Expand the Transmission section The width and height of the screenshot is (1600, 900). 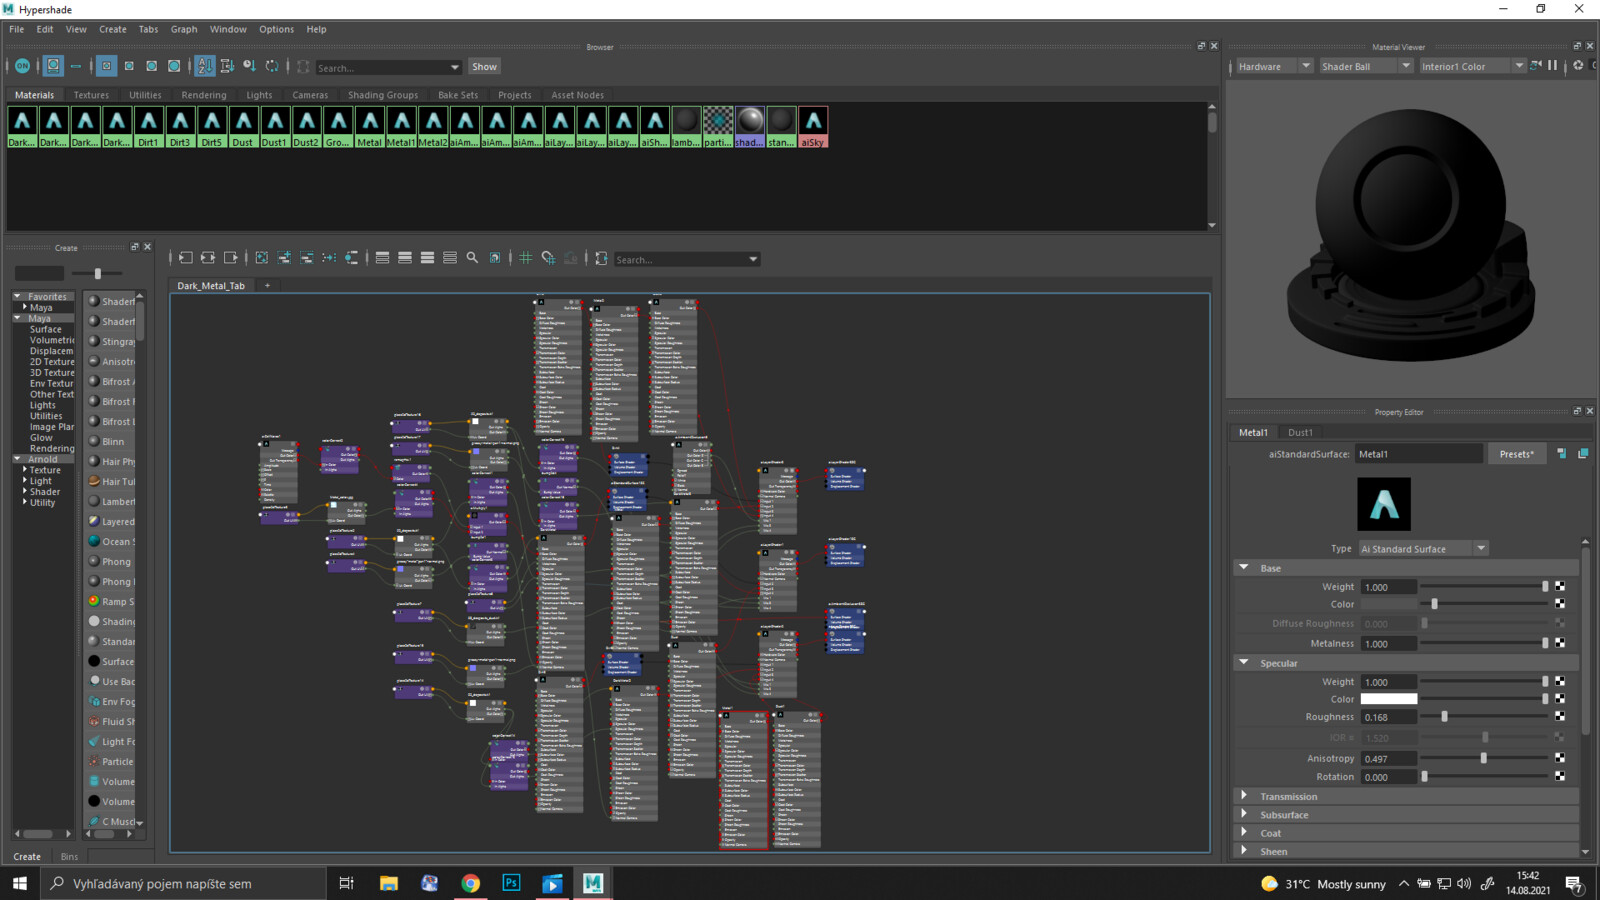1244,796
